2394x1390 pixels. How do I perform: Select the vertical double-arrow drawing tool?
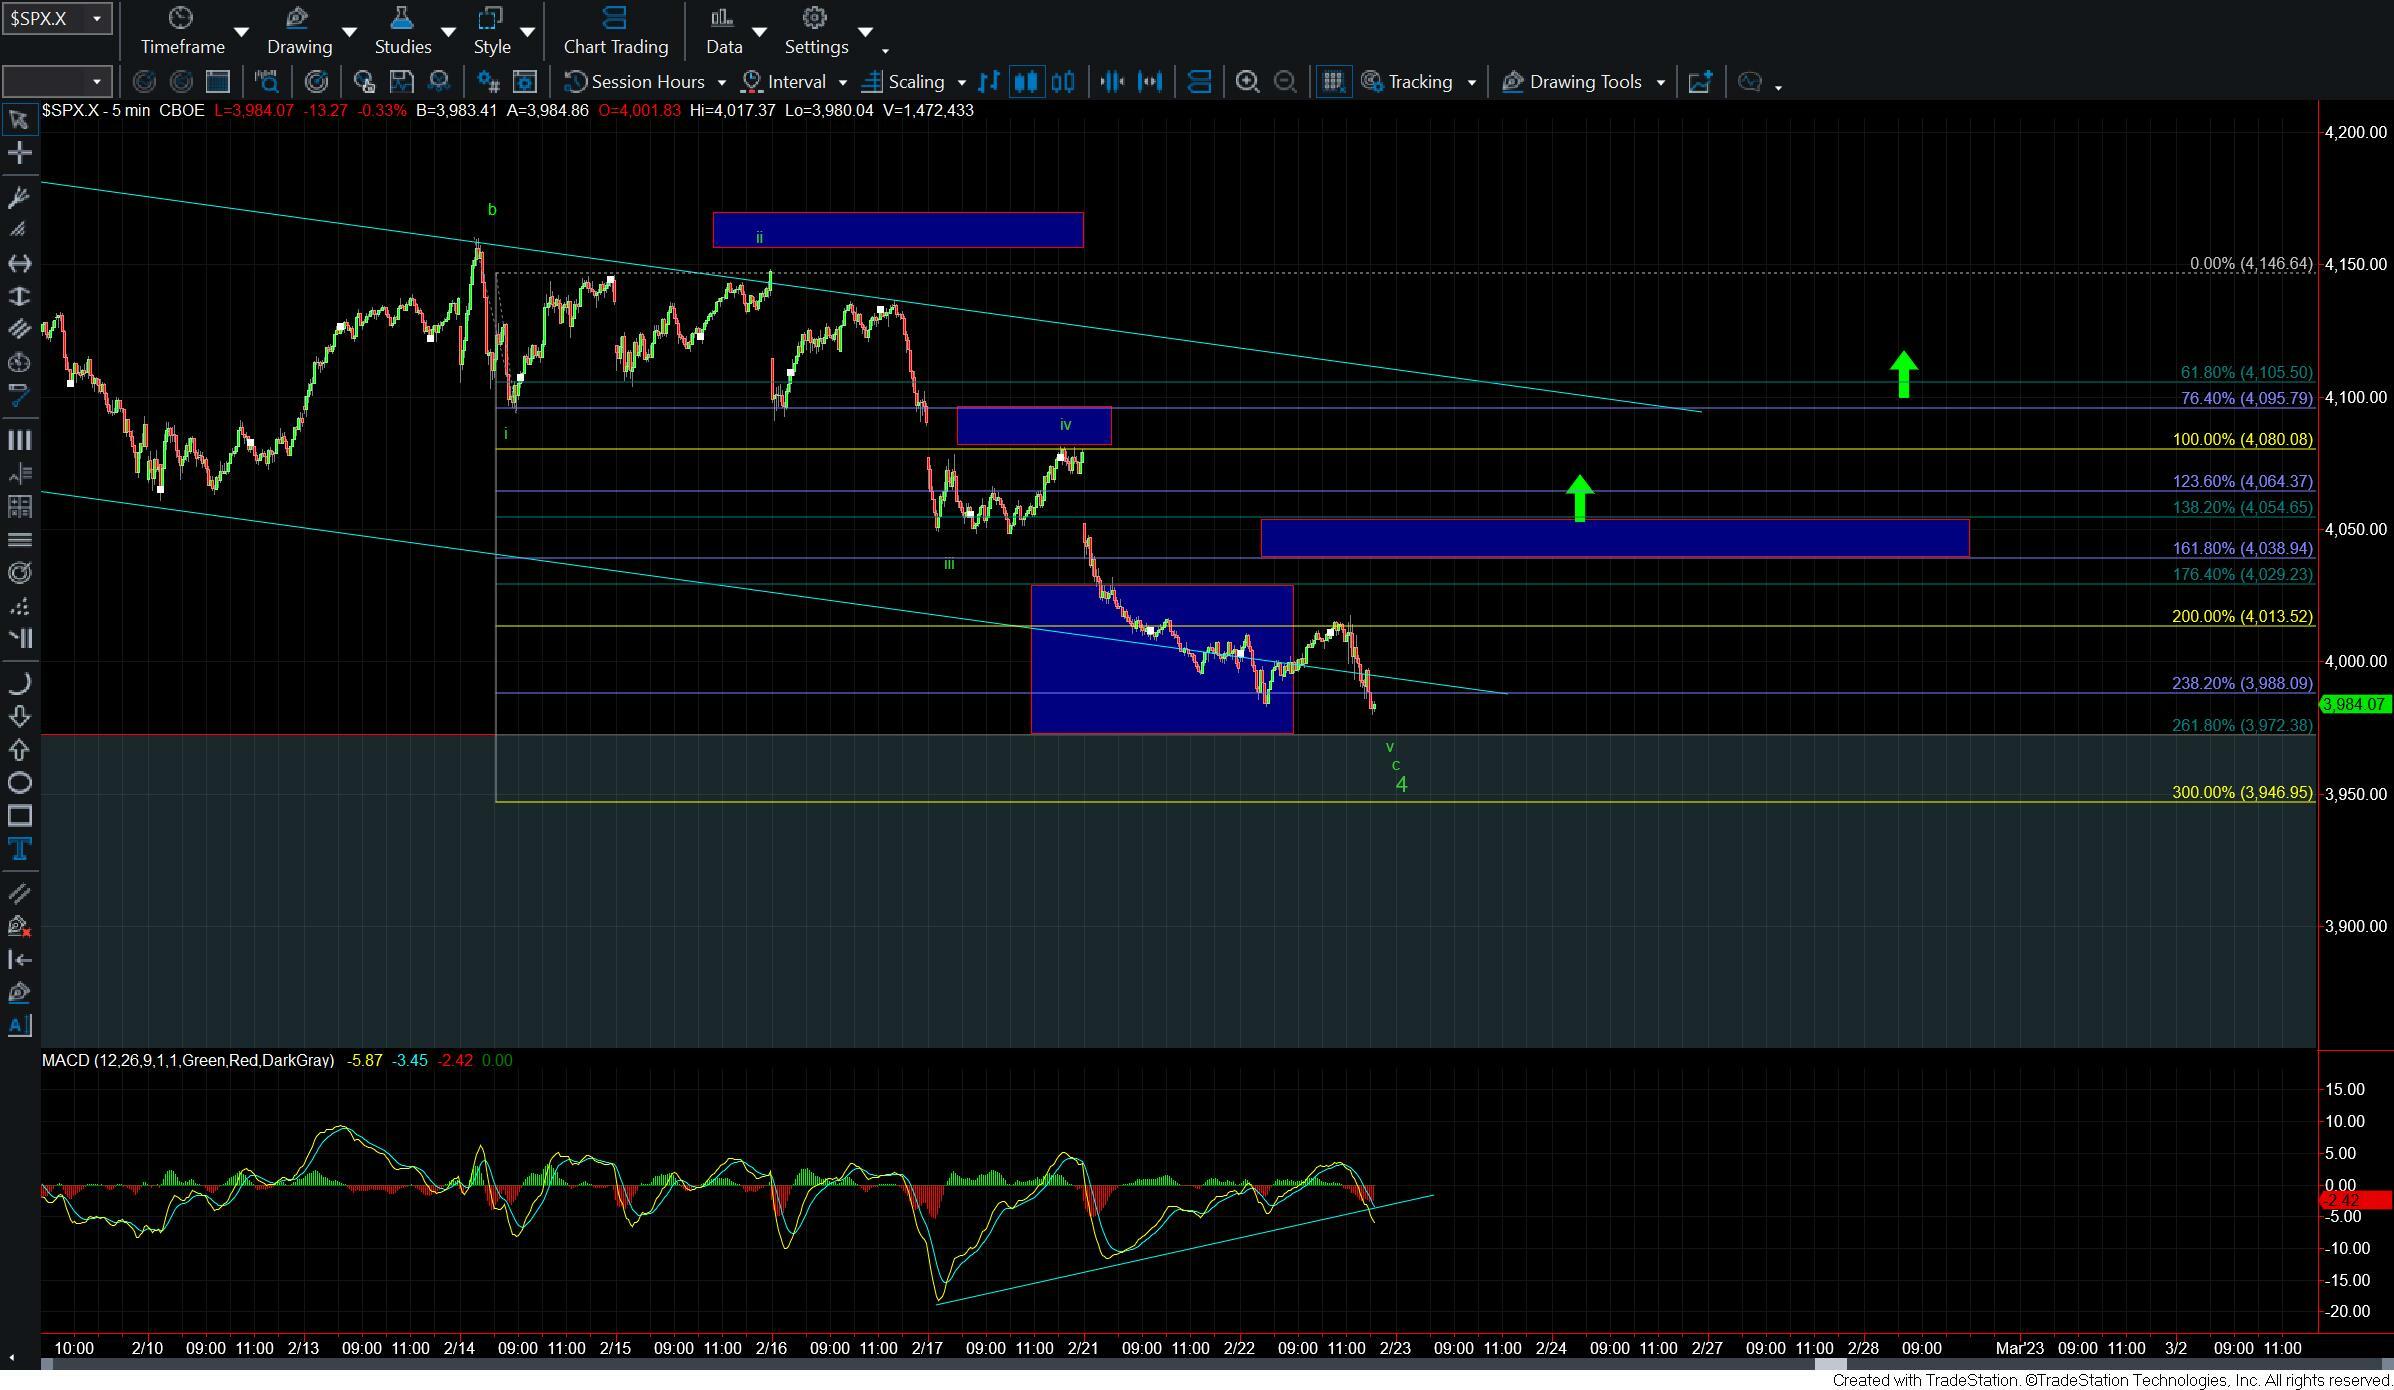(19, 296)
